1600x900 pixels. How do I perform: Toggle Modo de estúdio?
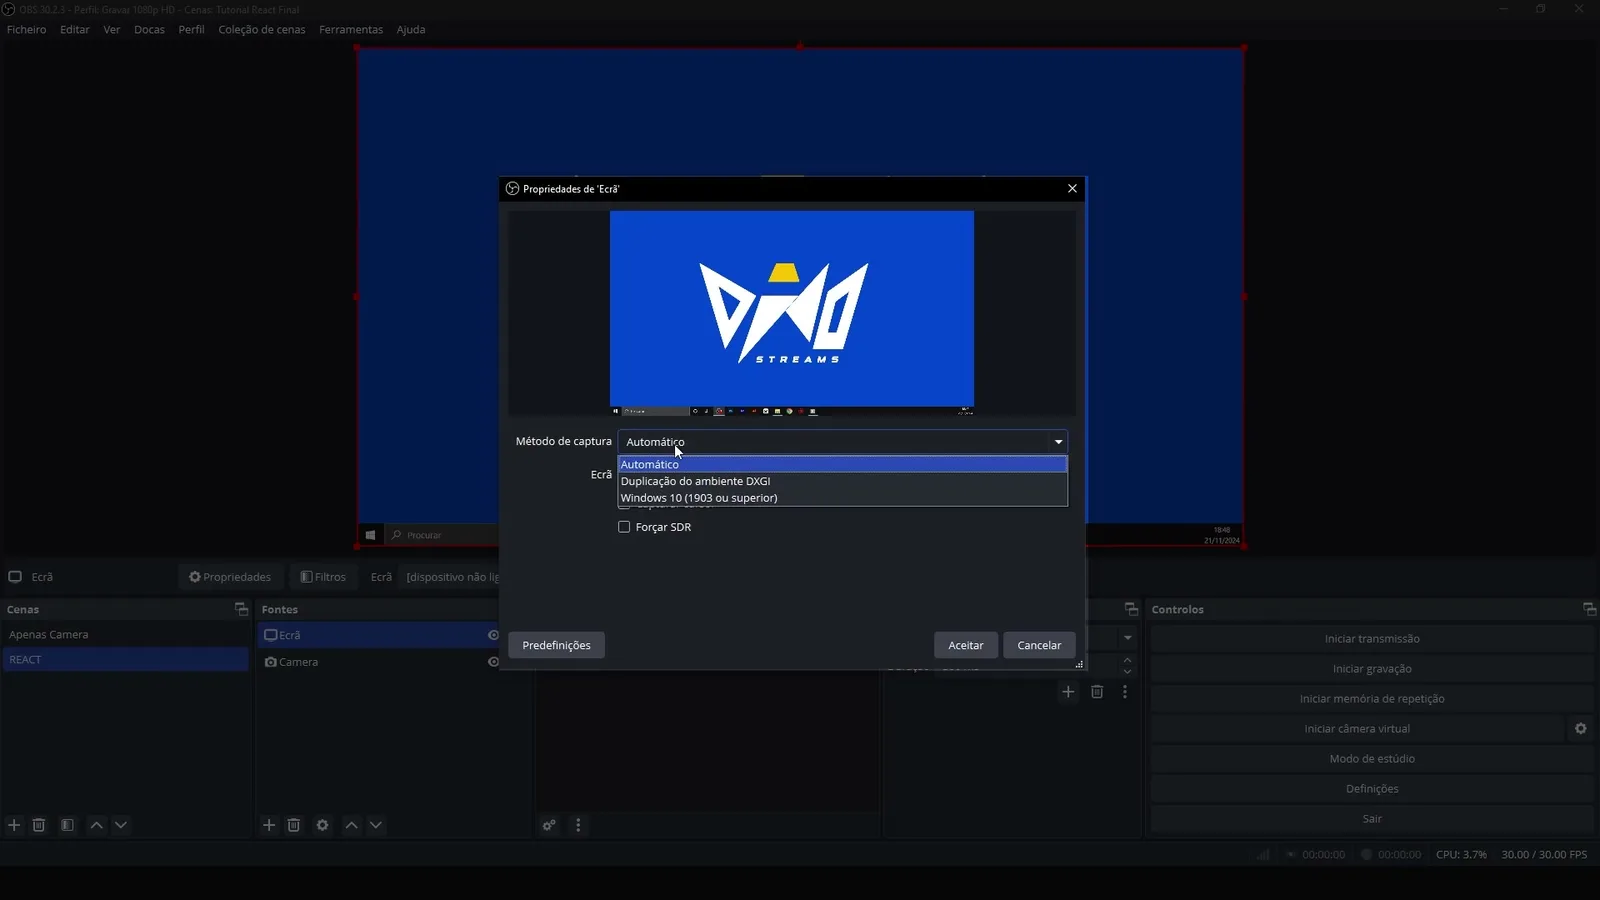coord(1372,758)
